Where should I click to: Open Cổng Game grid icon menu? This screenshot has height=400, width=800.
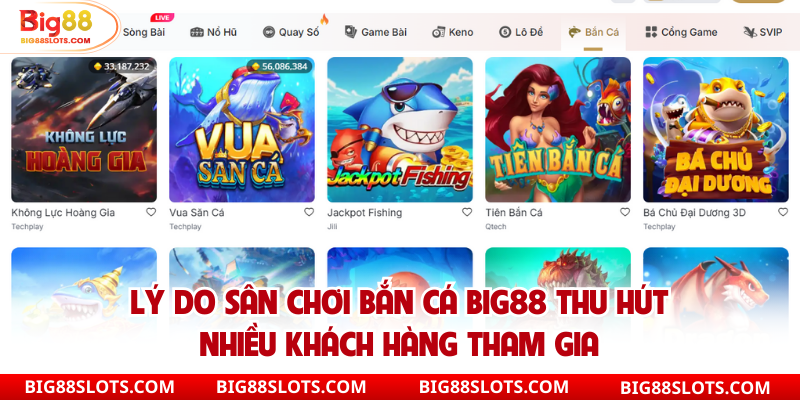coord(651,32)
